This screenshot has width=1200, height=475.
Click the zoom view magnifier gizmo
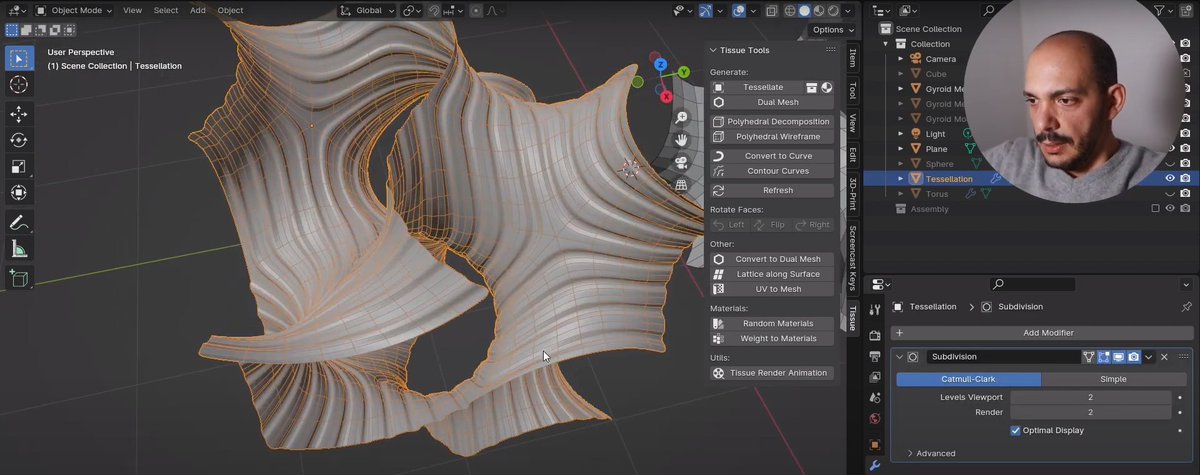(x=681, y=118)
